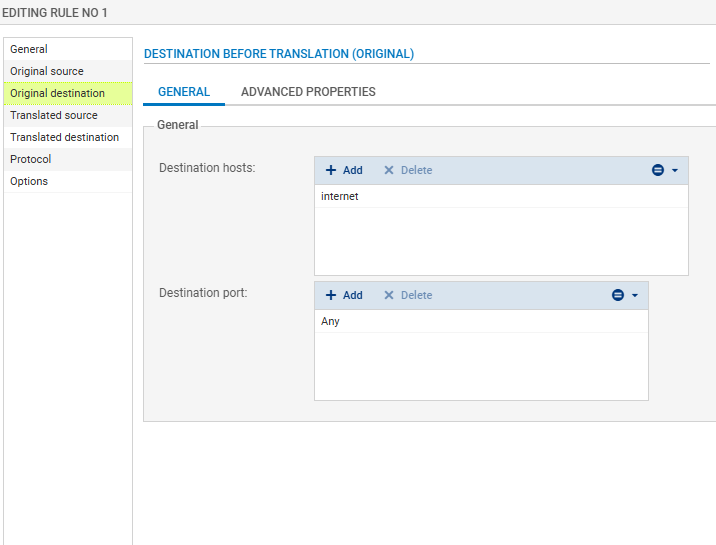
Task: Open Translated source settings
Action: coord(54,115)
